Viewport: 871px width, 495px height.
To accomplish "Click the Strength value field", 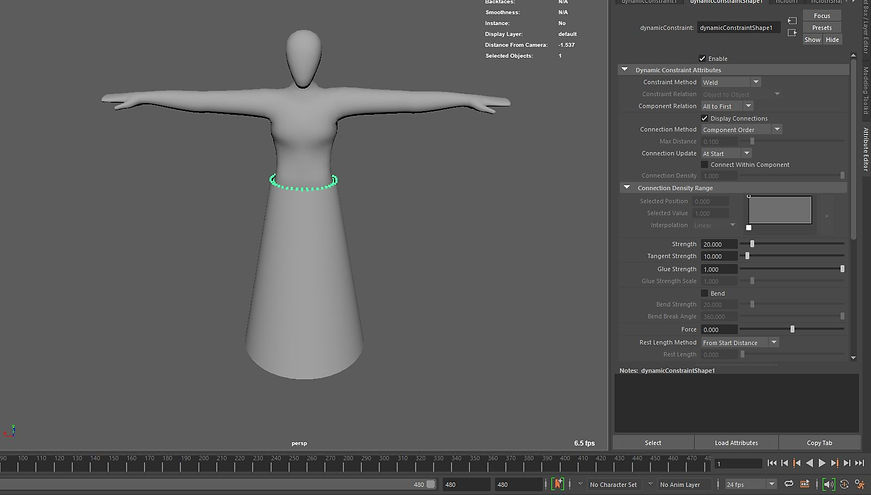I will pyautogui.click(x=719, y=244).
